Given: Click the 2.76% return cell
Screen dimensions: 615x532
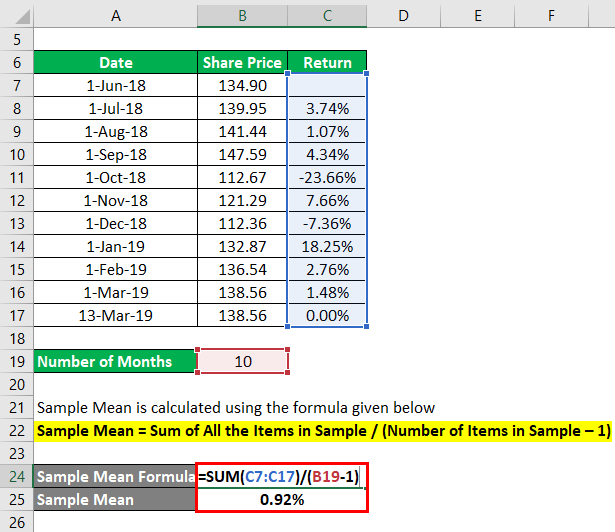Looking at the screenshot, I should [328, 269].
